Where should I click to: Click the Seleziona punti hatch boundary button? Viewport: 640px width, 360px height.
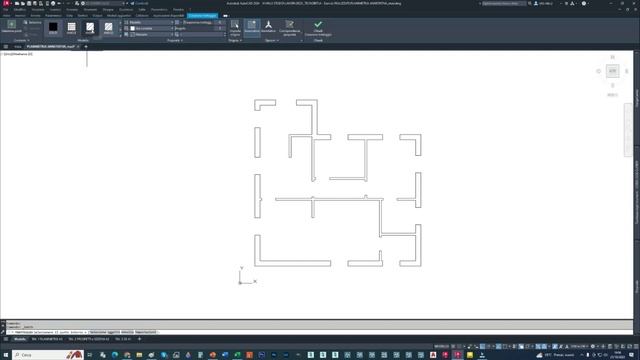(11, 27)
